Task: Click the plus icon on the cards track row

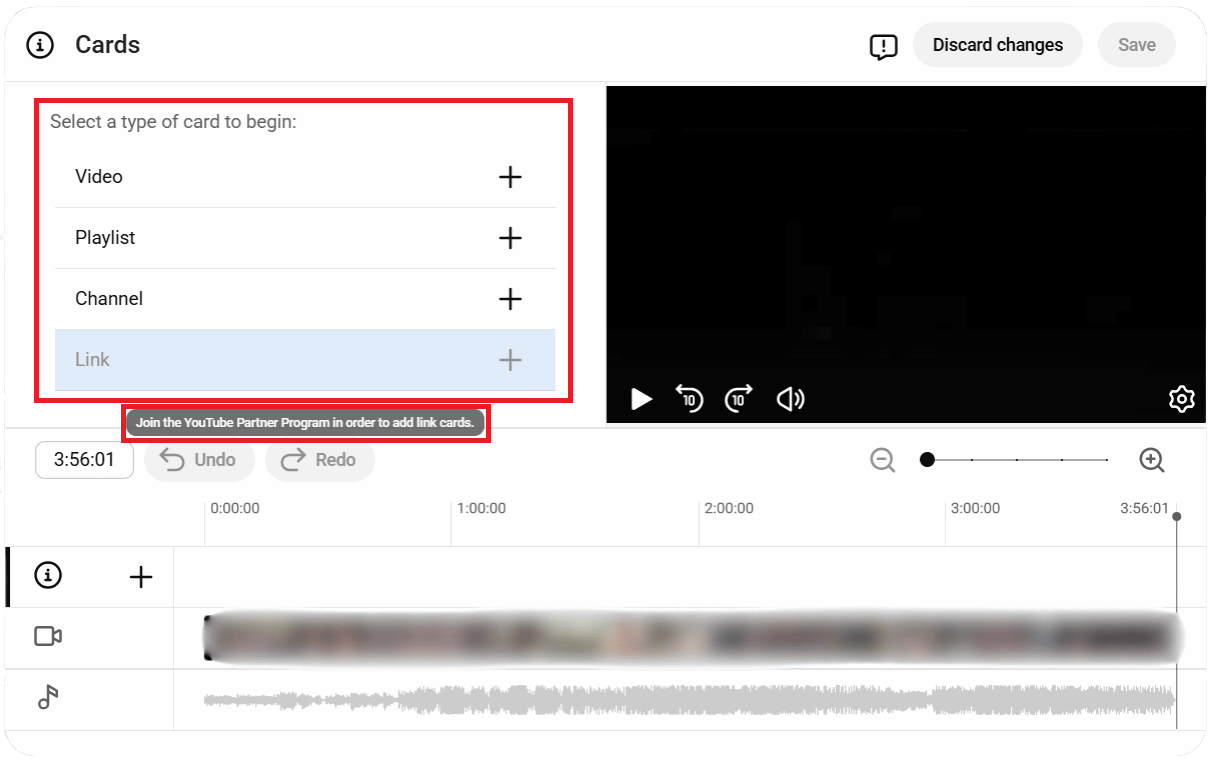Action: 141,576
